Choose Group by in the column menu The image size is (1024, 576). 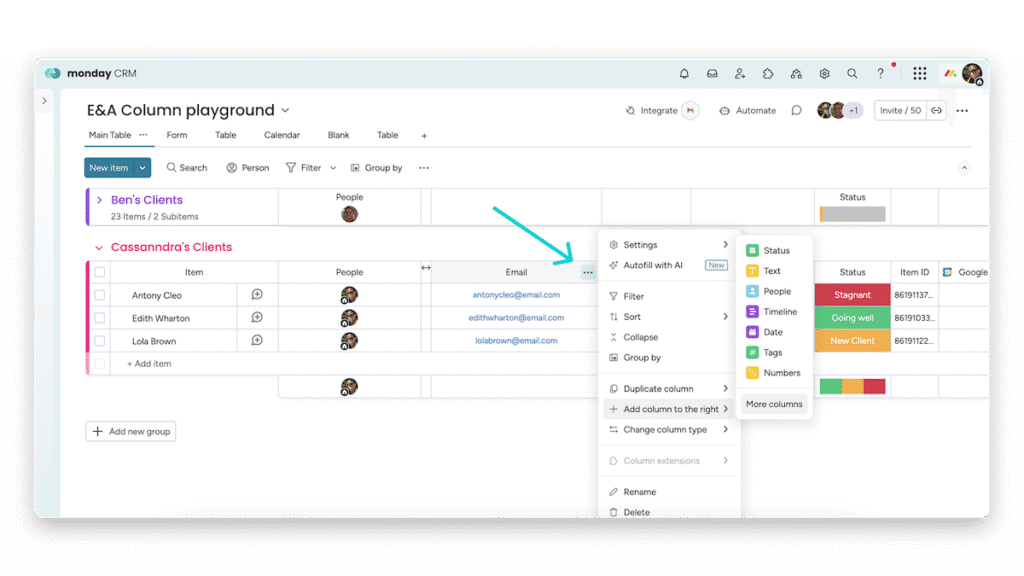click(669, 358)
